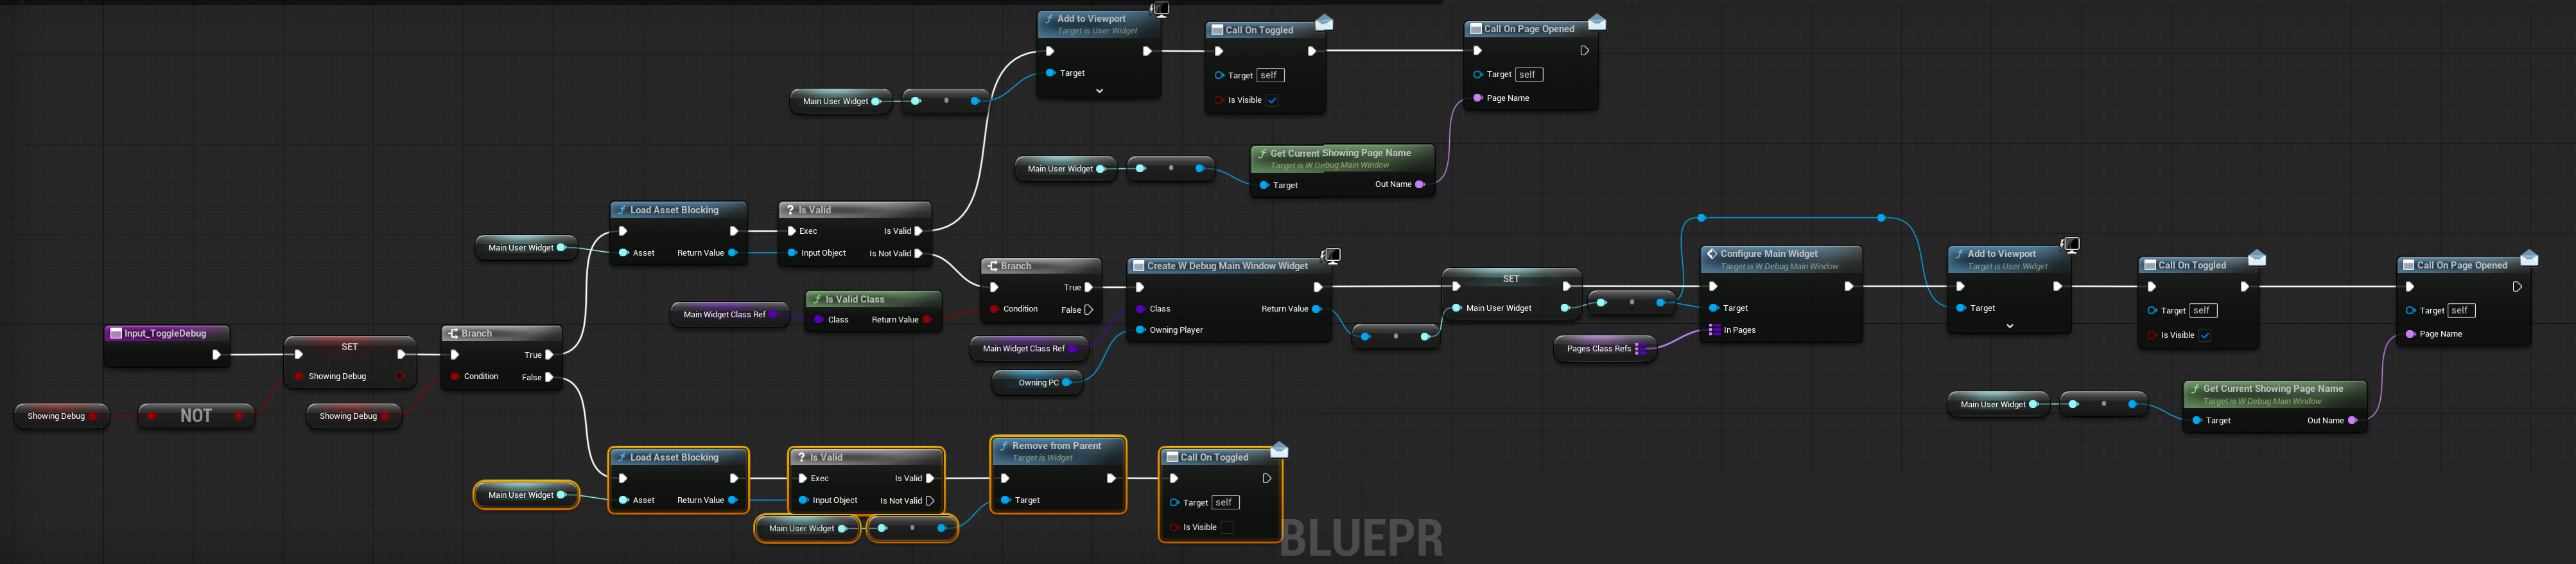This screenshot has height=564, width=2576.
Task: Click the Main Widget Class Ref node feeding Is Valid Class
Action: click(x=724, y=315)
